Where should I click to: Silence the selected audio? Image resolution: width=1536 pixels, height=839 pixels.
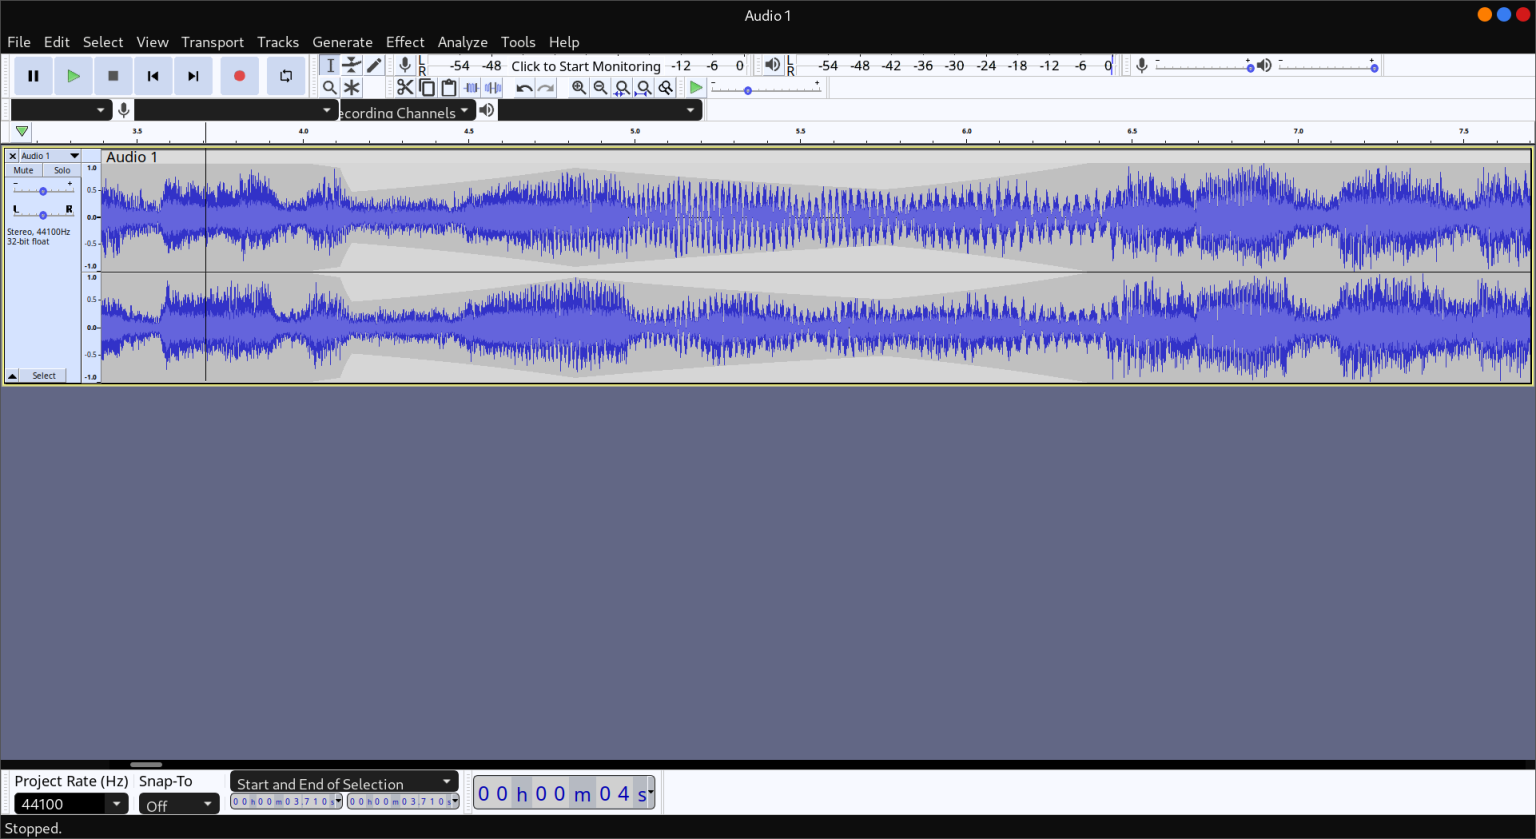(493, 87)
